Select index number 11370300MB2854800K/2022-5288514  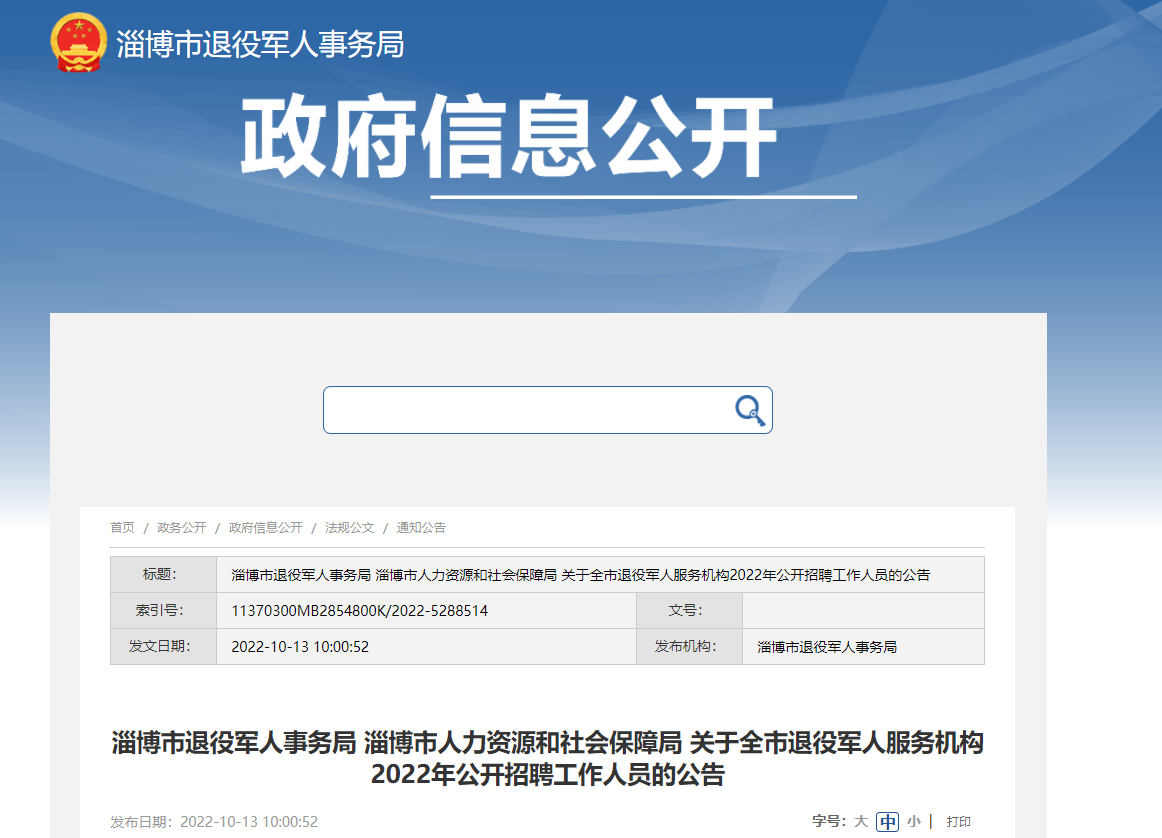click(x=359, y=611)
